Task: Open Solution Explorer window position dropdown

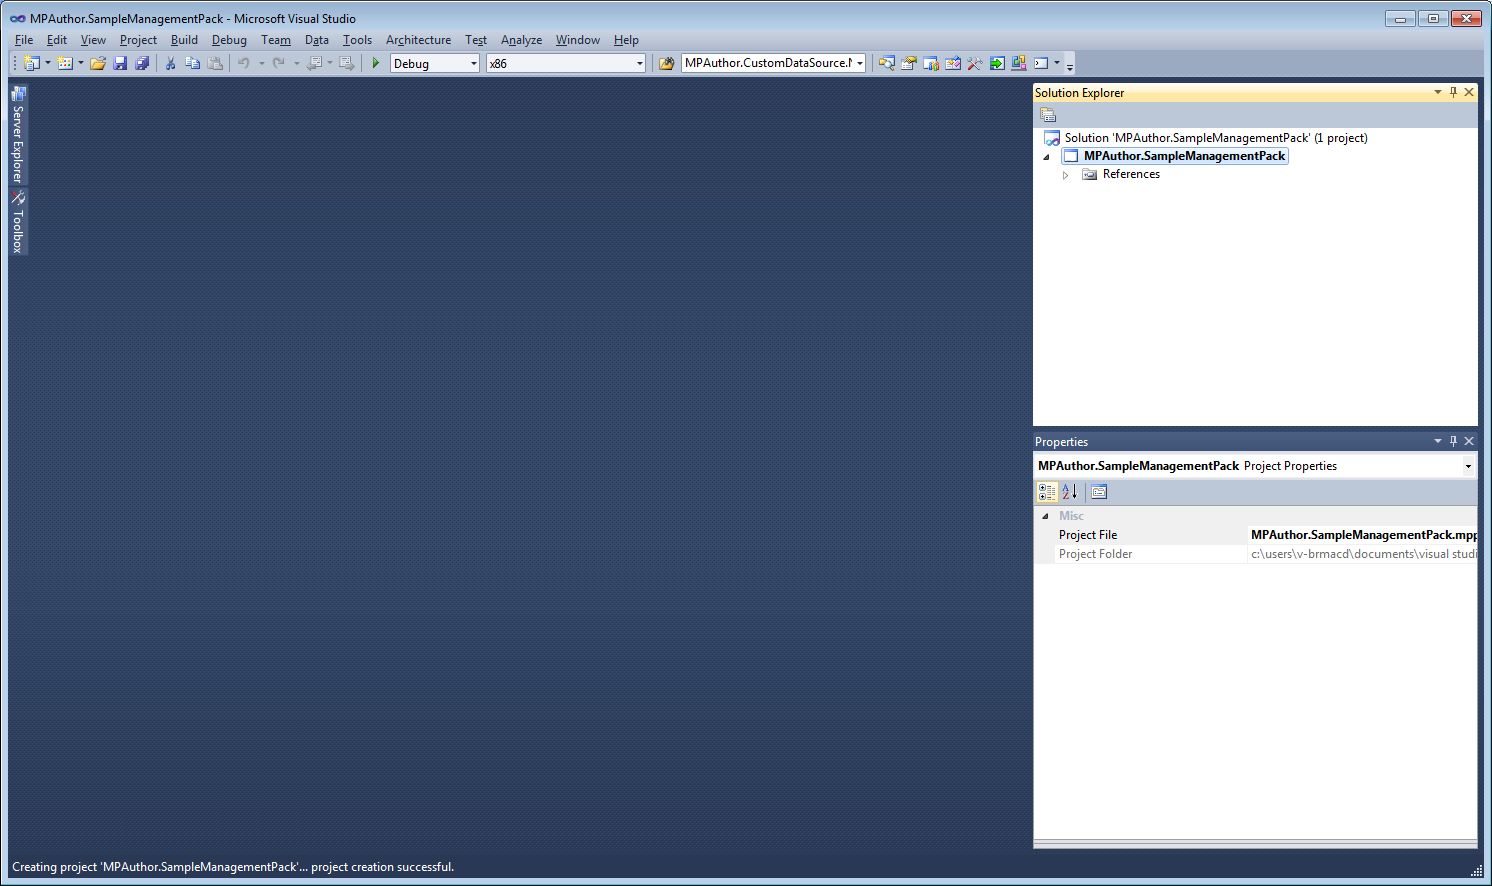Action: pos(1438,92)
